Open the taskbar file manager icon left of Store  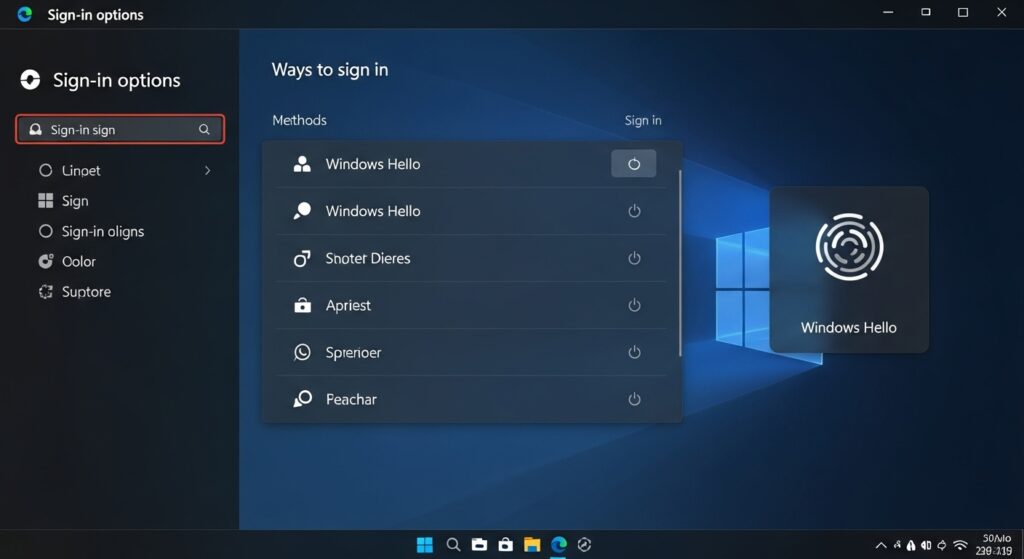[479, 545]
